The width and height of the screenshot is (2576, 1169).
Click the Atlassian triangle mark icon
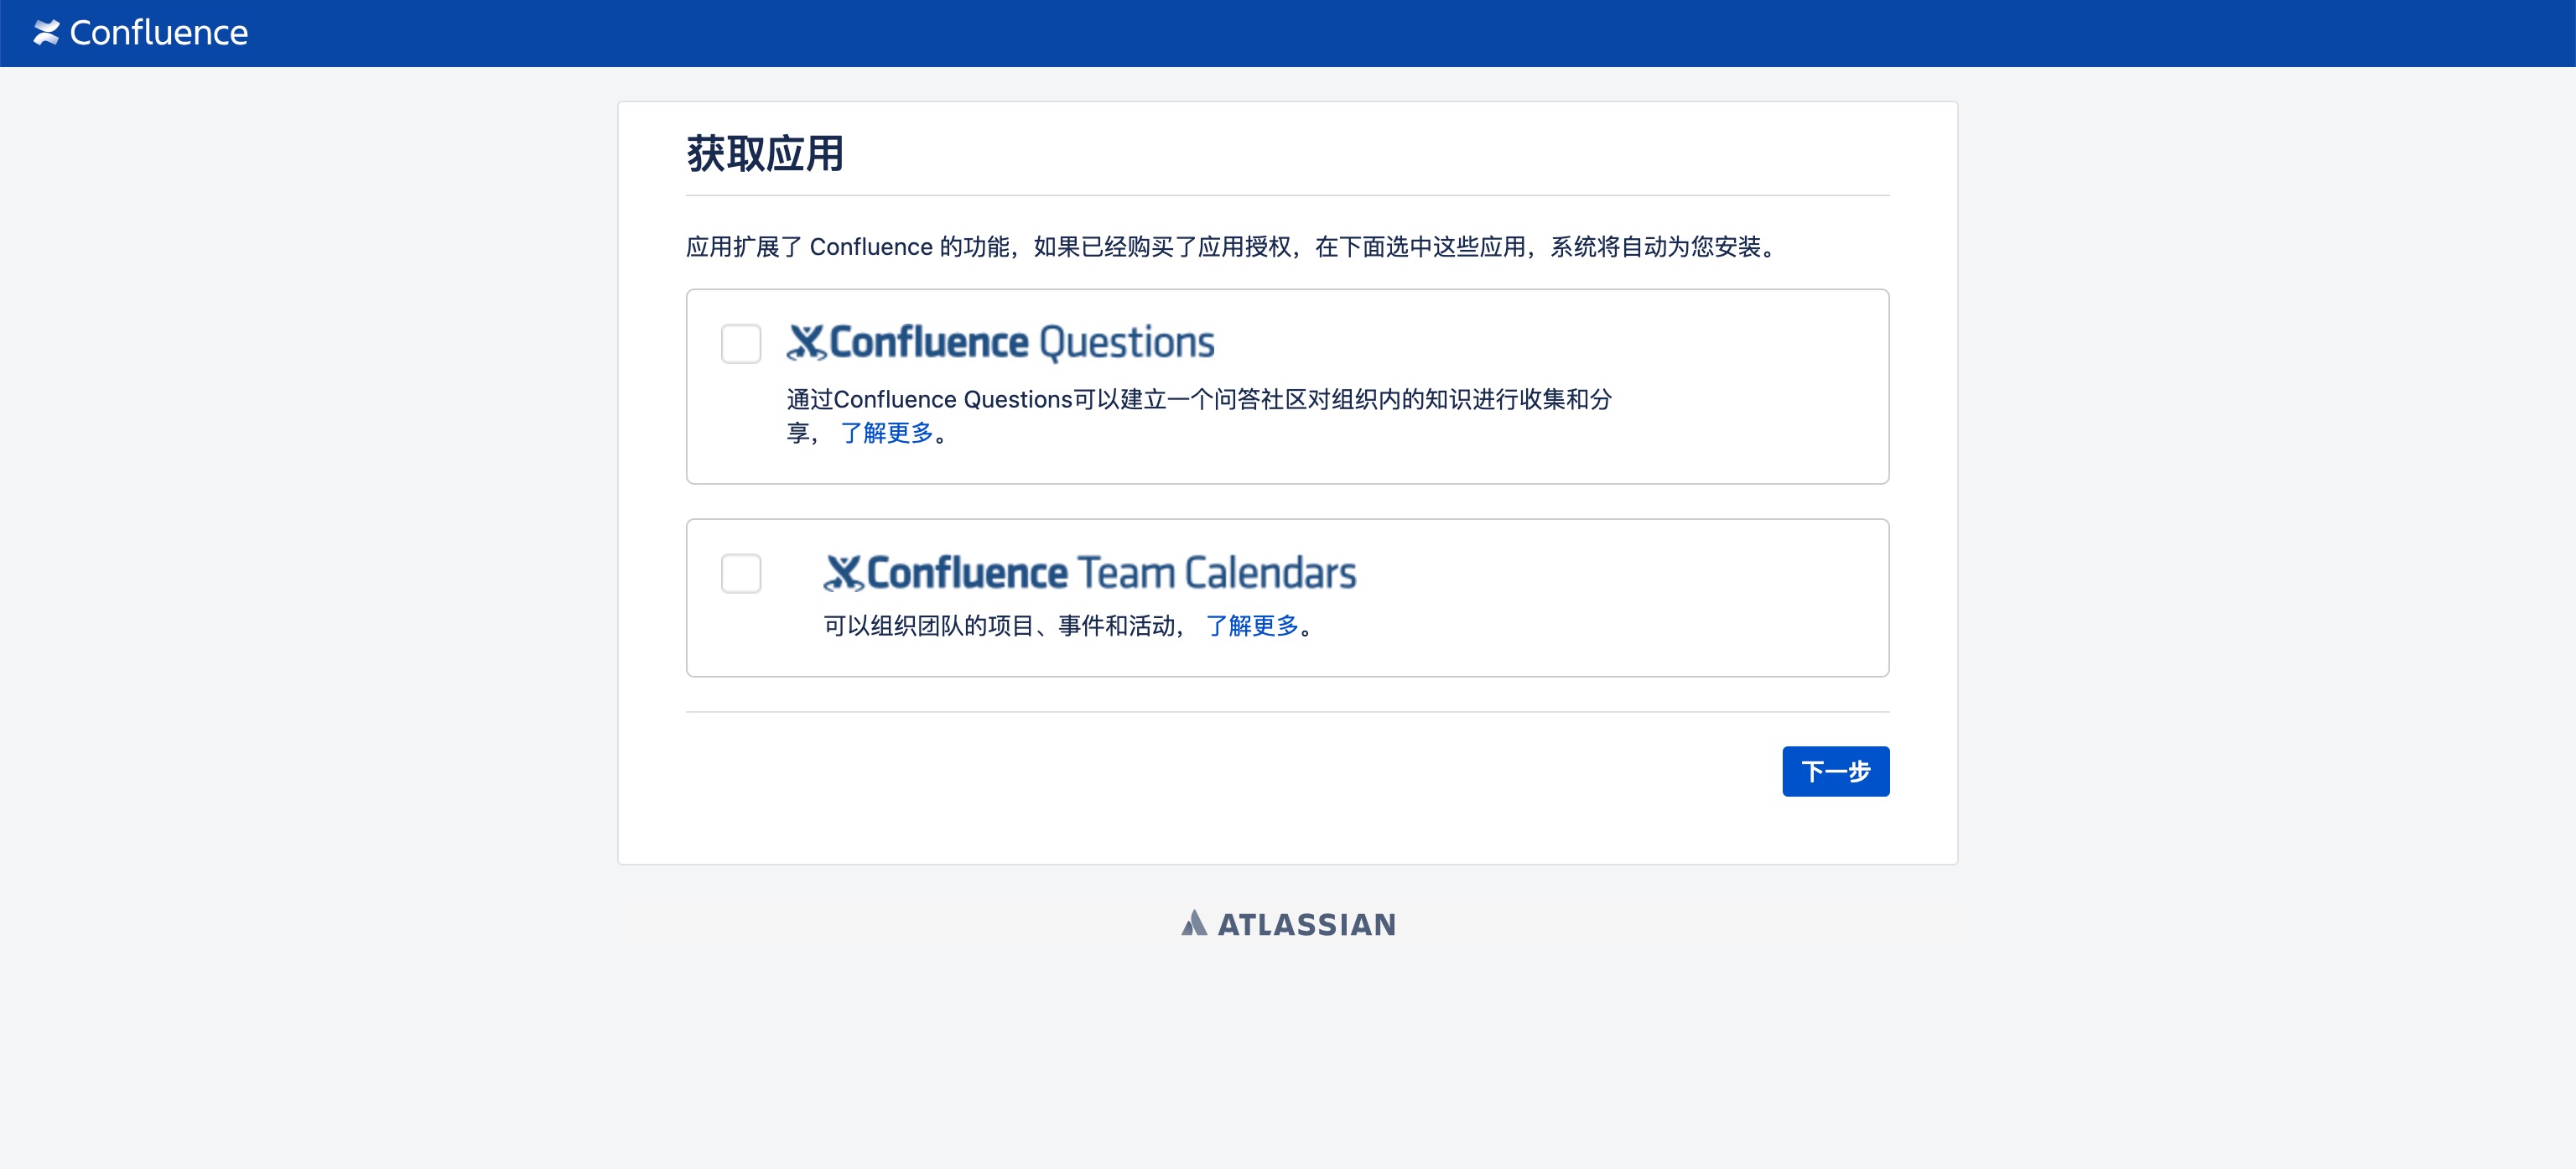click(x=1196, y=923)
